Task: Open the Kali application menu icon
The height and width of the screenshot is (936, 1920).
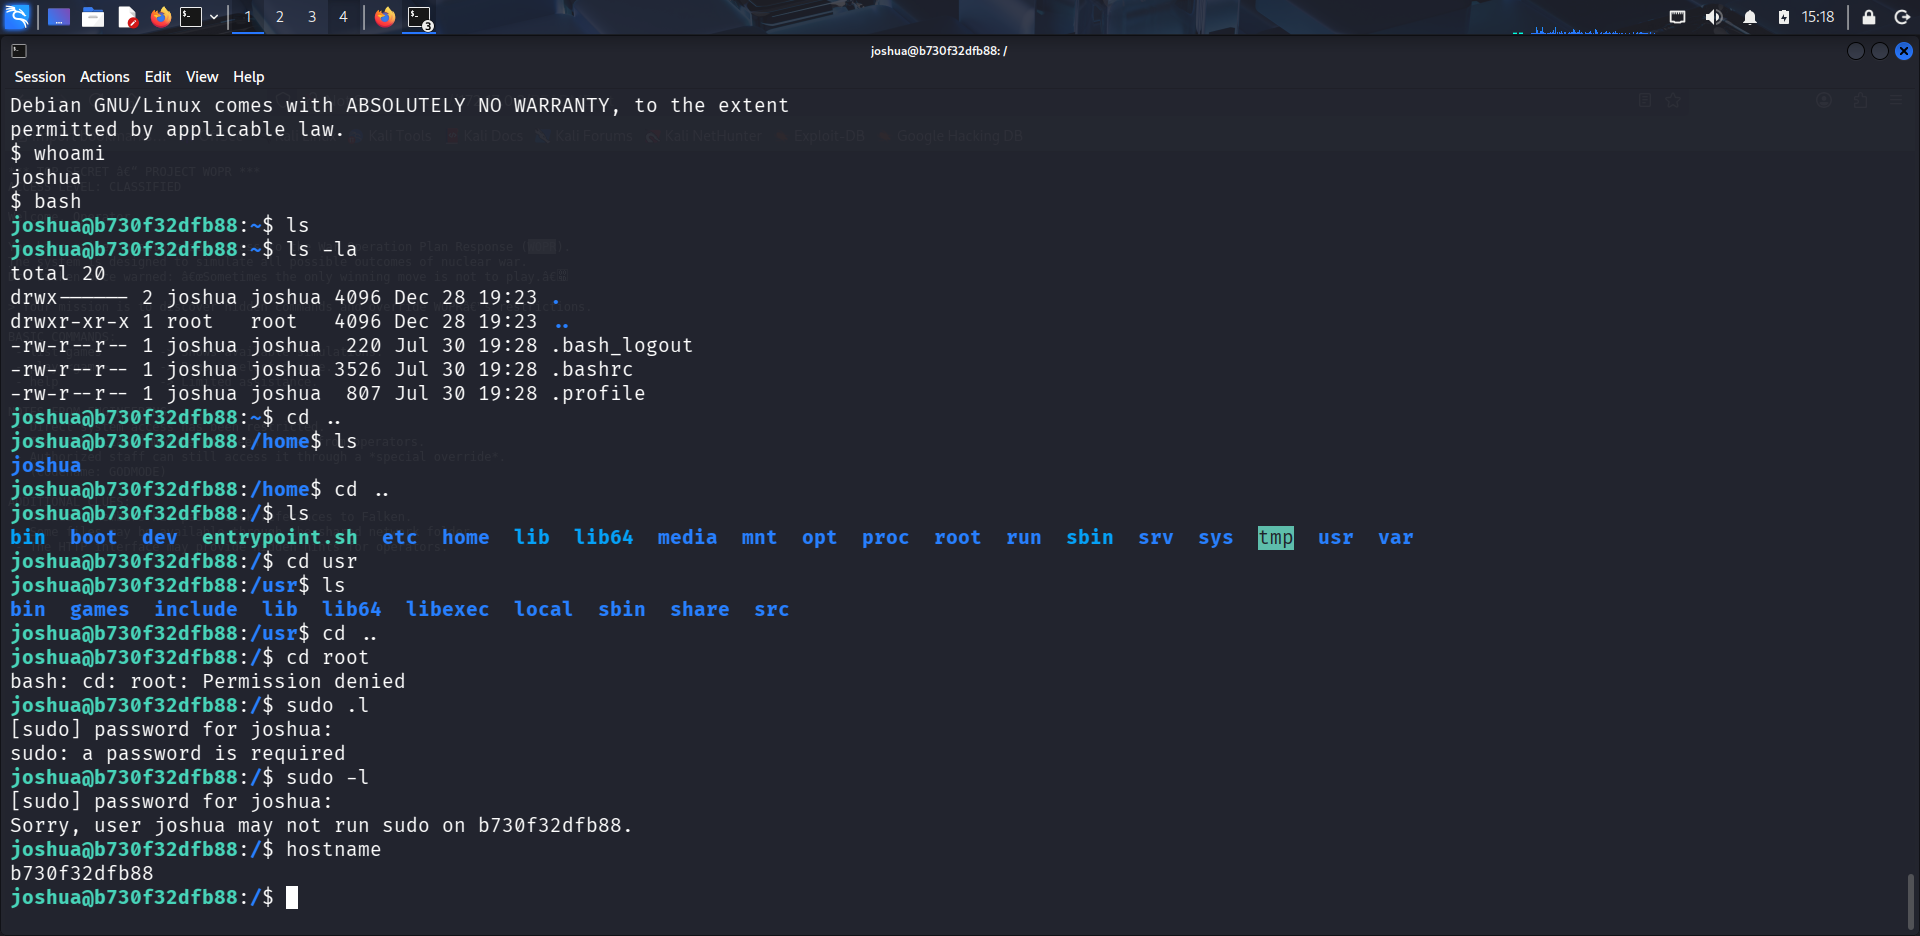Action: [x=17, y=17]
